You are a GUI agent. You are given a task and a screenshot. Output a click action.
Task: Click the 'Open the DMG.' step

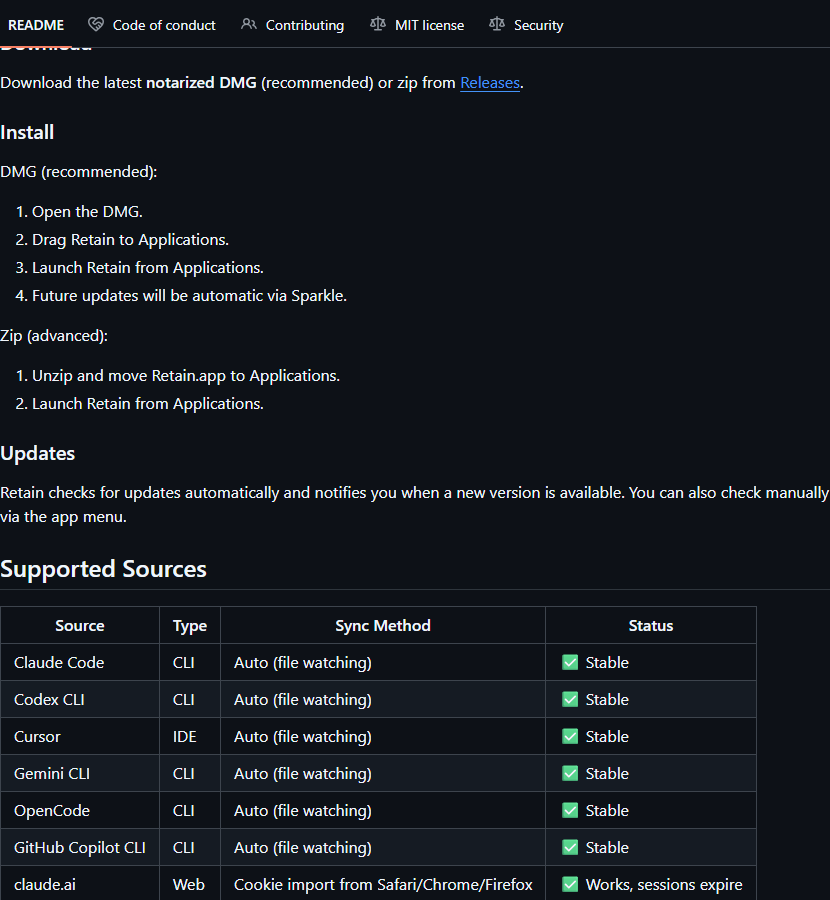point(87,211)
